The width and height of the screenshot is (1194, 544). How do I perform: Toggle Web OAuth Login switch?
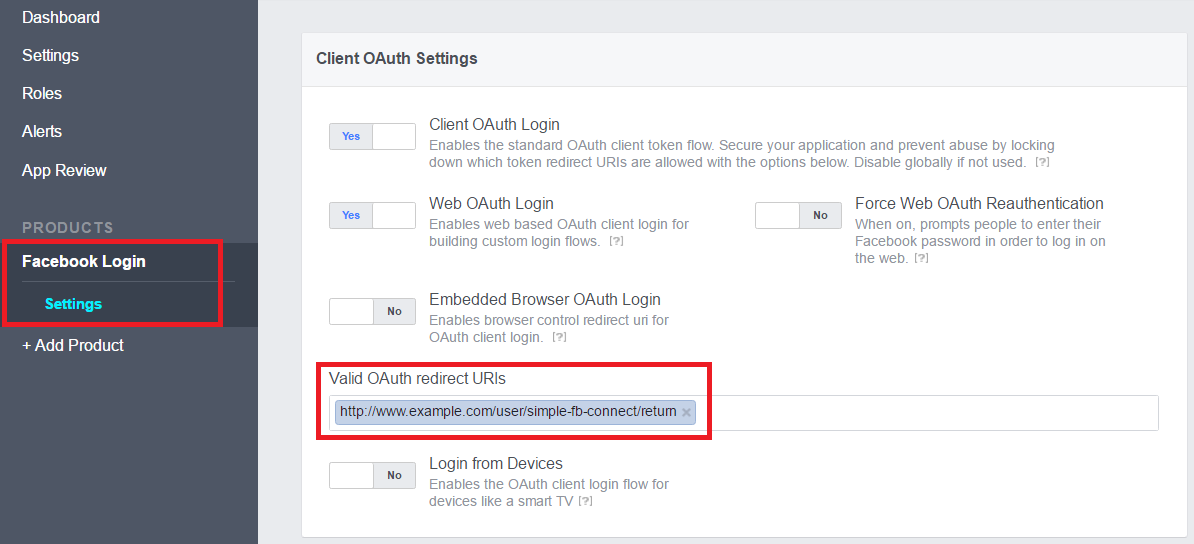coord(372,216)
